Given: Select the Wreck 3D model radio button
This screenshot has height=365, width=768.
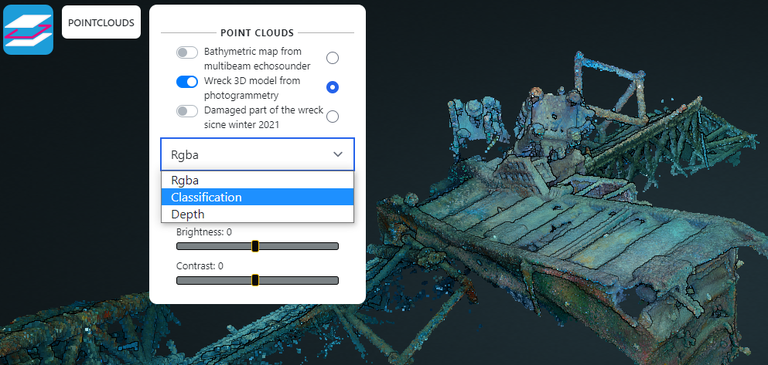Looking at the screenshot, I should click(333, 87).
